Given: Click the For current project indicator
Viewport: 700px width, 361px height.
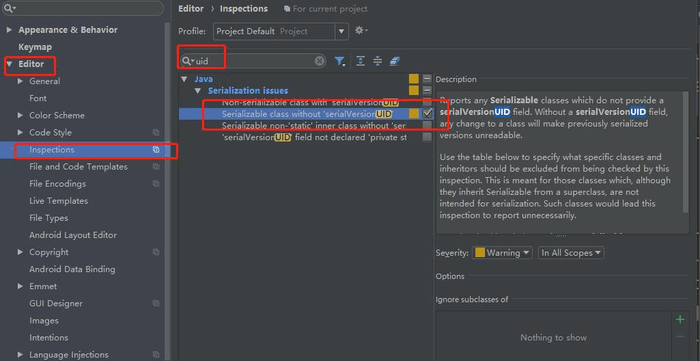Looking at the screenshot, I should (325, 9).
